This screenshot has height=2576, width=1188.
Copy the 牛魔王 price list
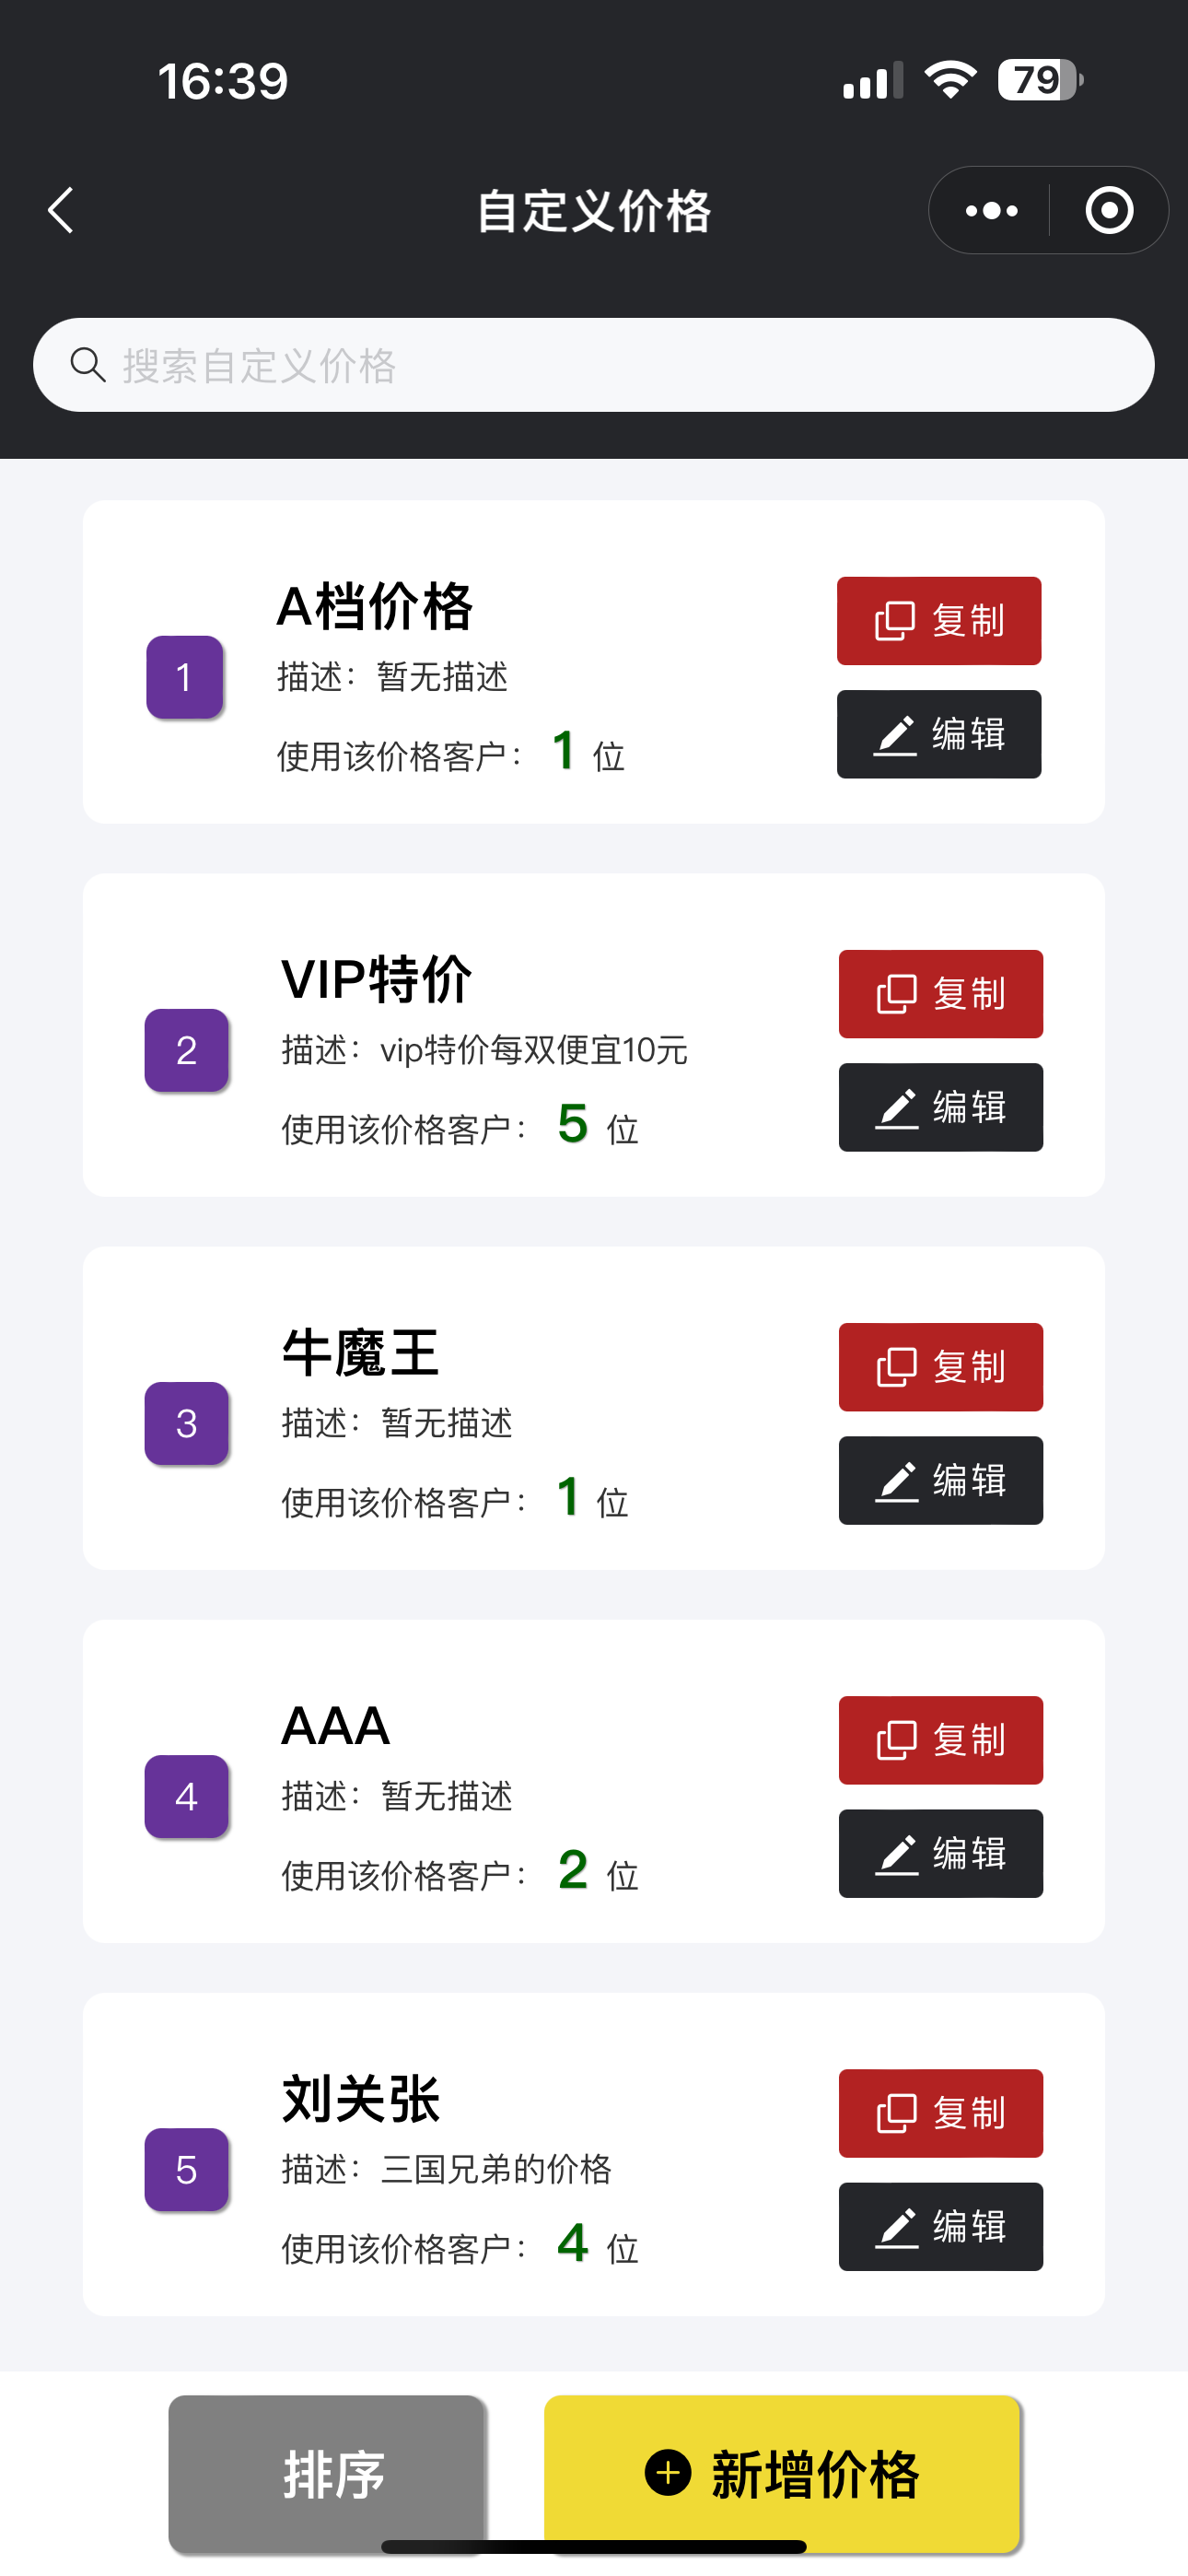tap(940, 1367)
